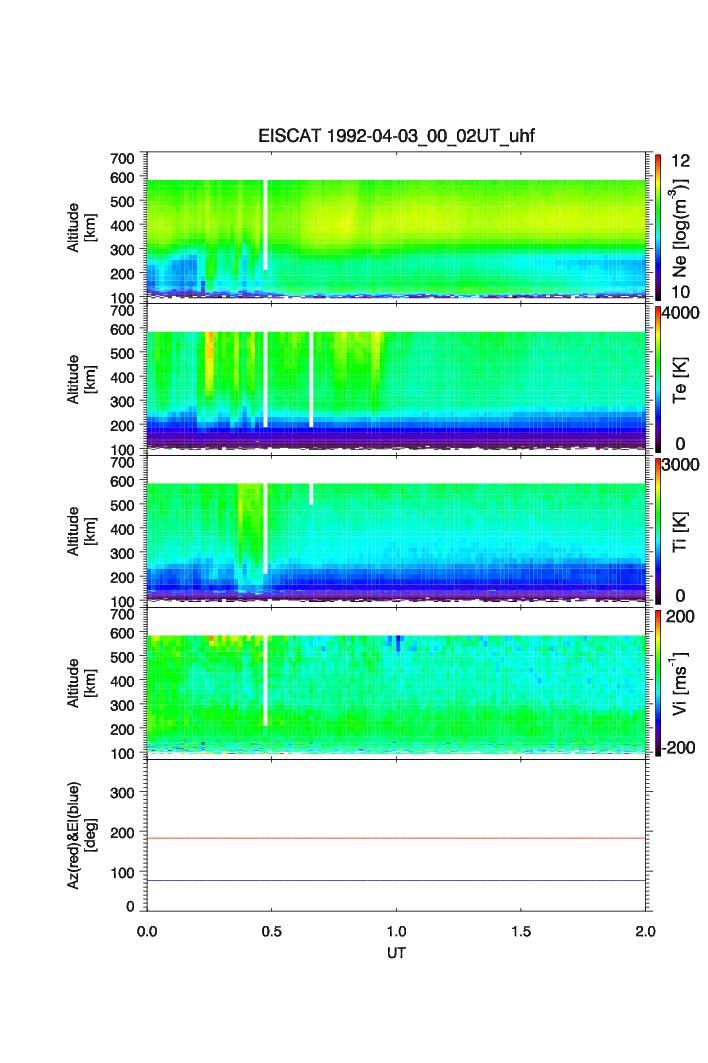Click the 300 tick in Az/El panel
The width and height of the screenshot is (708, 1063).
point(122,793)
